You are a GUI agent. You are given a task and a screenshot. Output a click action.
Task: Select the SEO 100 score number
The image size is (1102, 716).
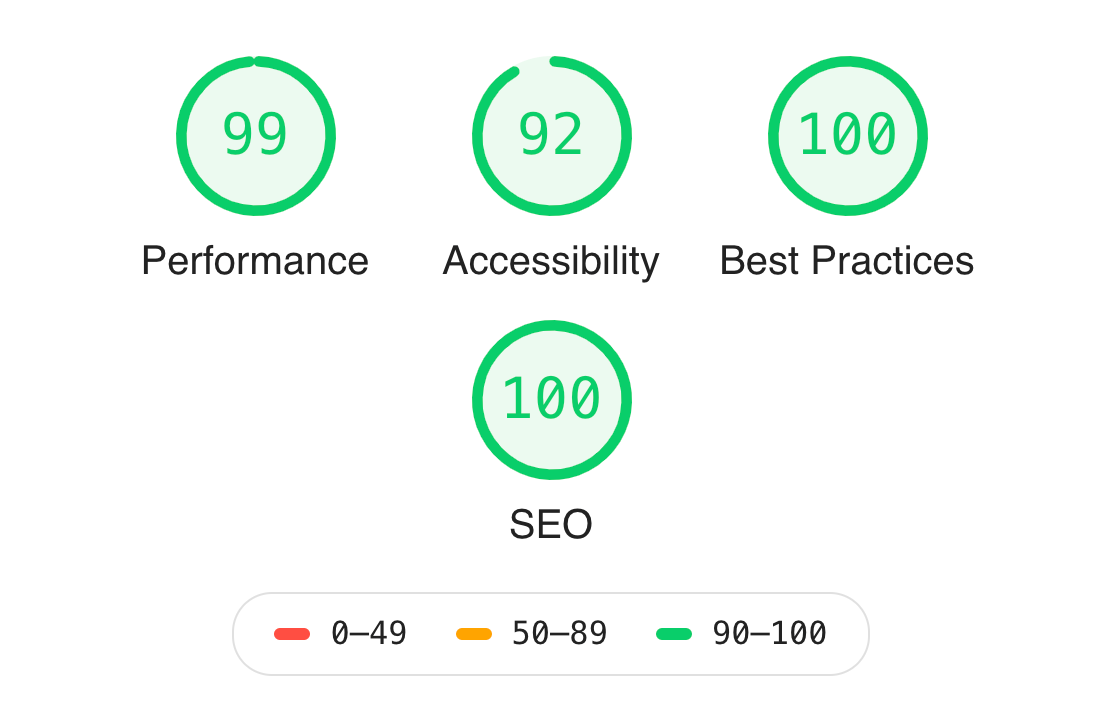pos(552,398)
